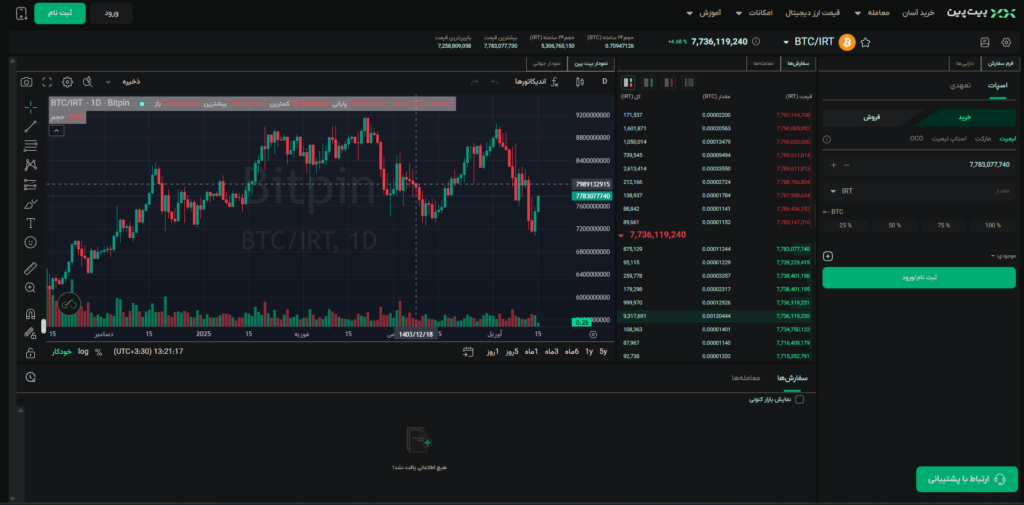Open the نمودار جهانی chart tab
The height and width of the screenshot is (505, 1024).
[x=548, y=63]
